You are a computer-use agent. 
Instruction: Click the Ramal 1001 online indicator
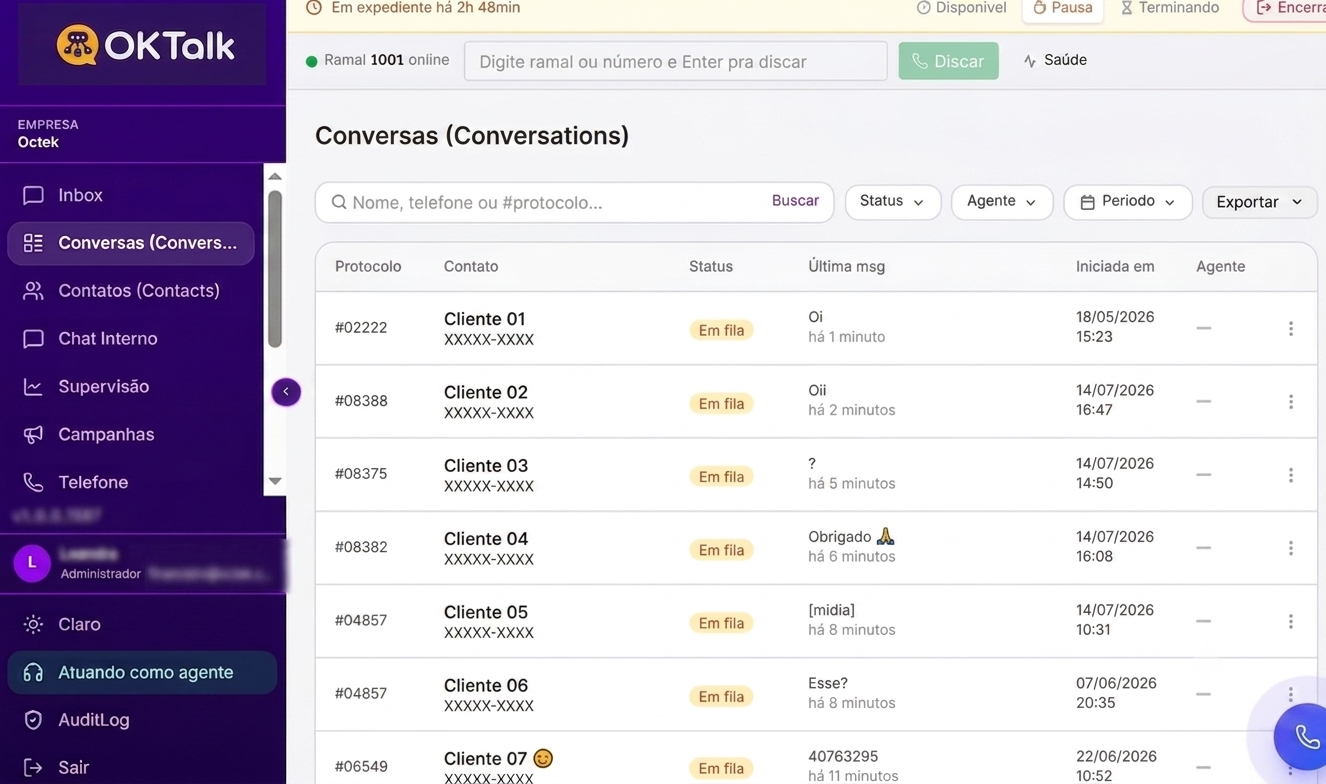377,61
